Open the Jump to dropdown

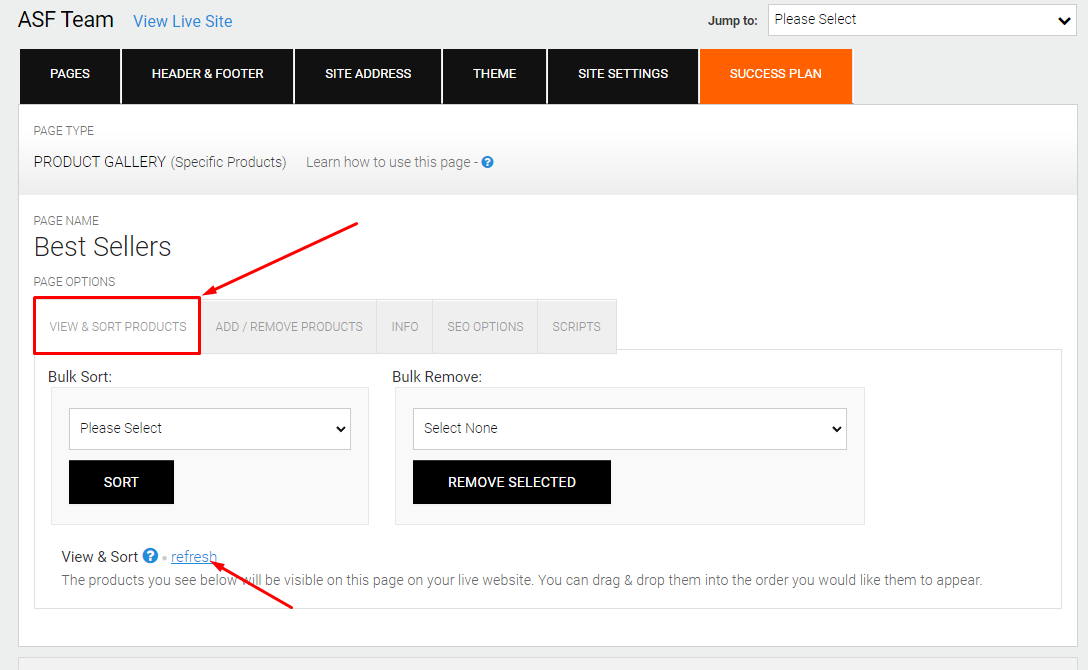[x=920, y=19]
